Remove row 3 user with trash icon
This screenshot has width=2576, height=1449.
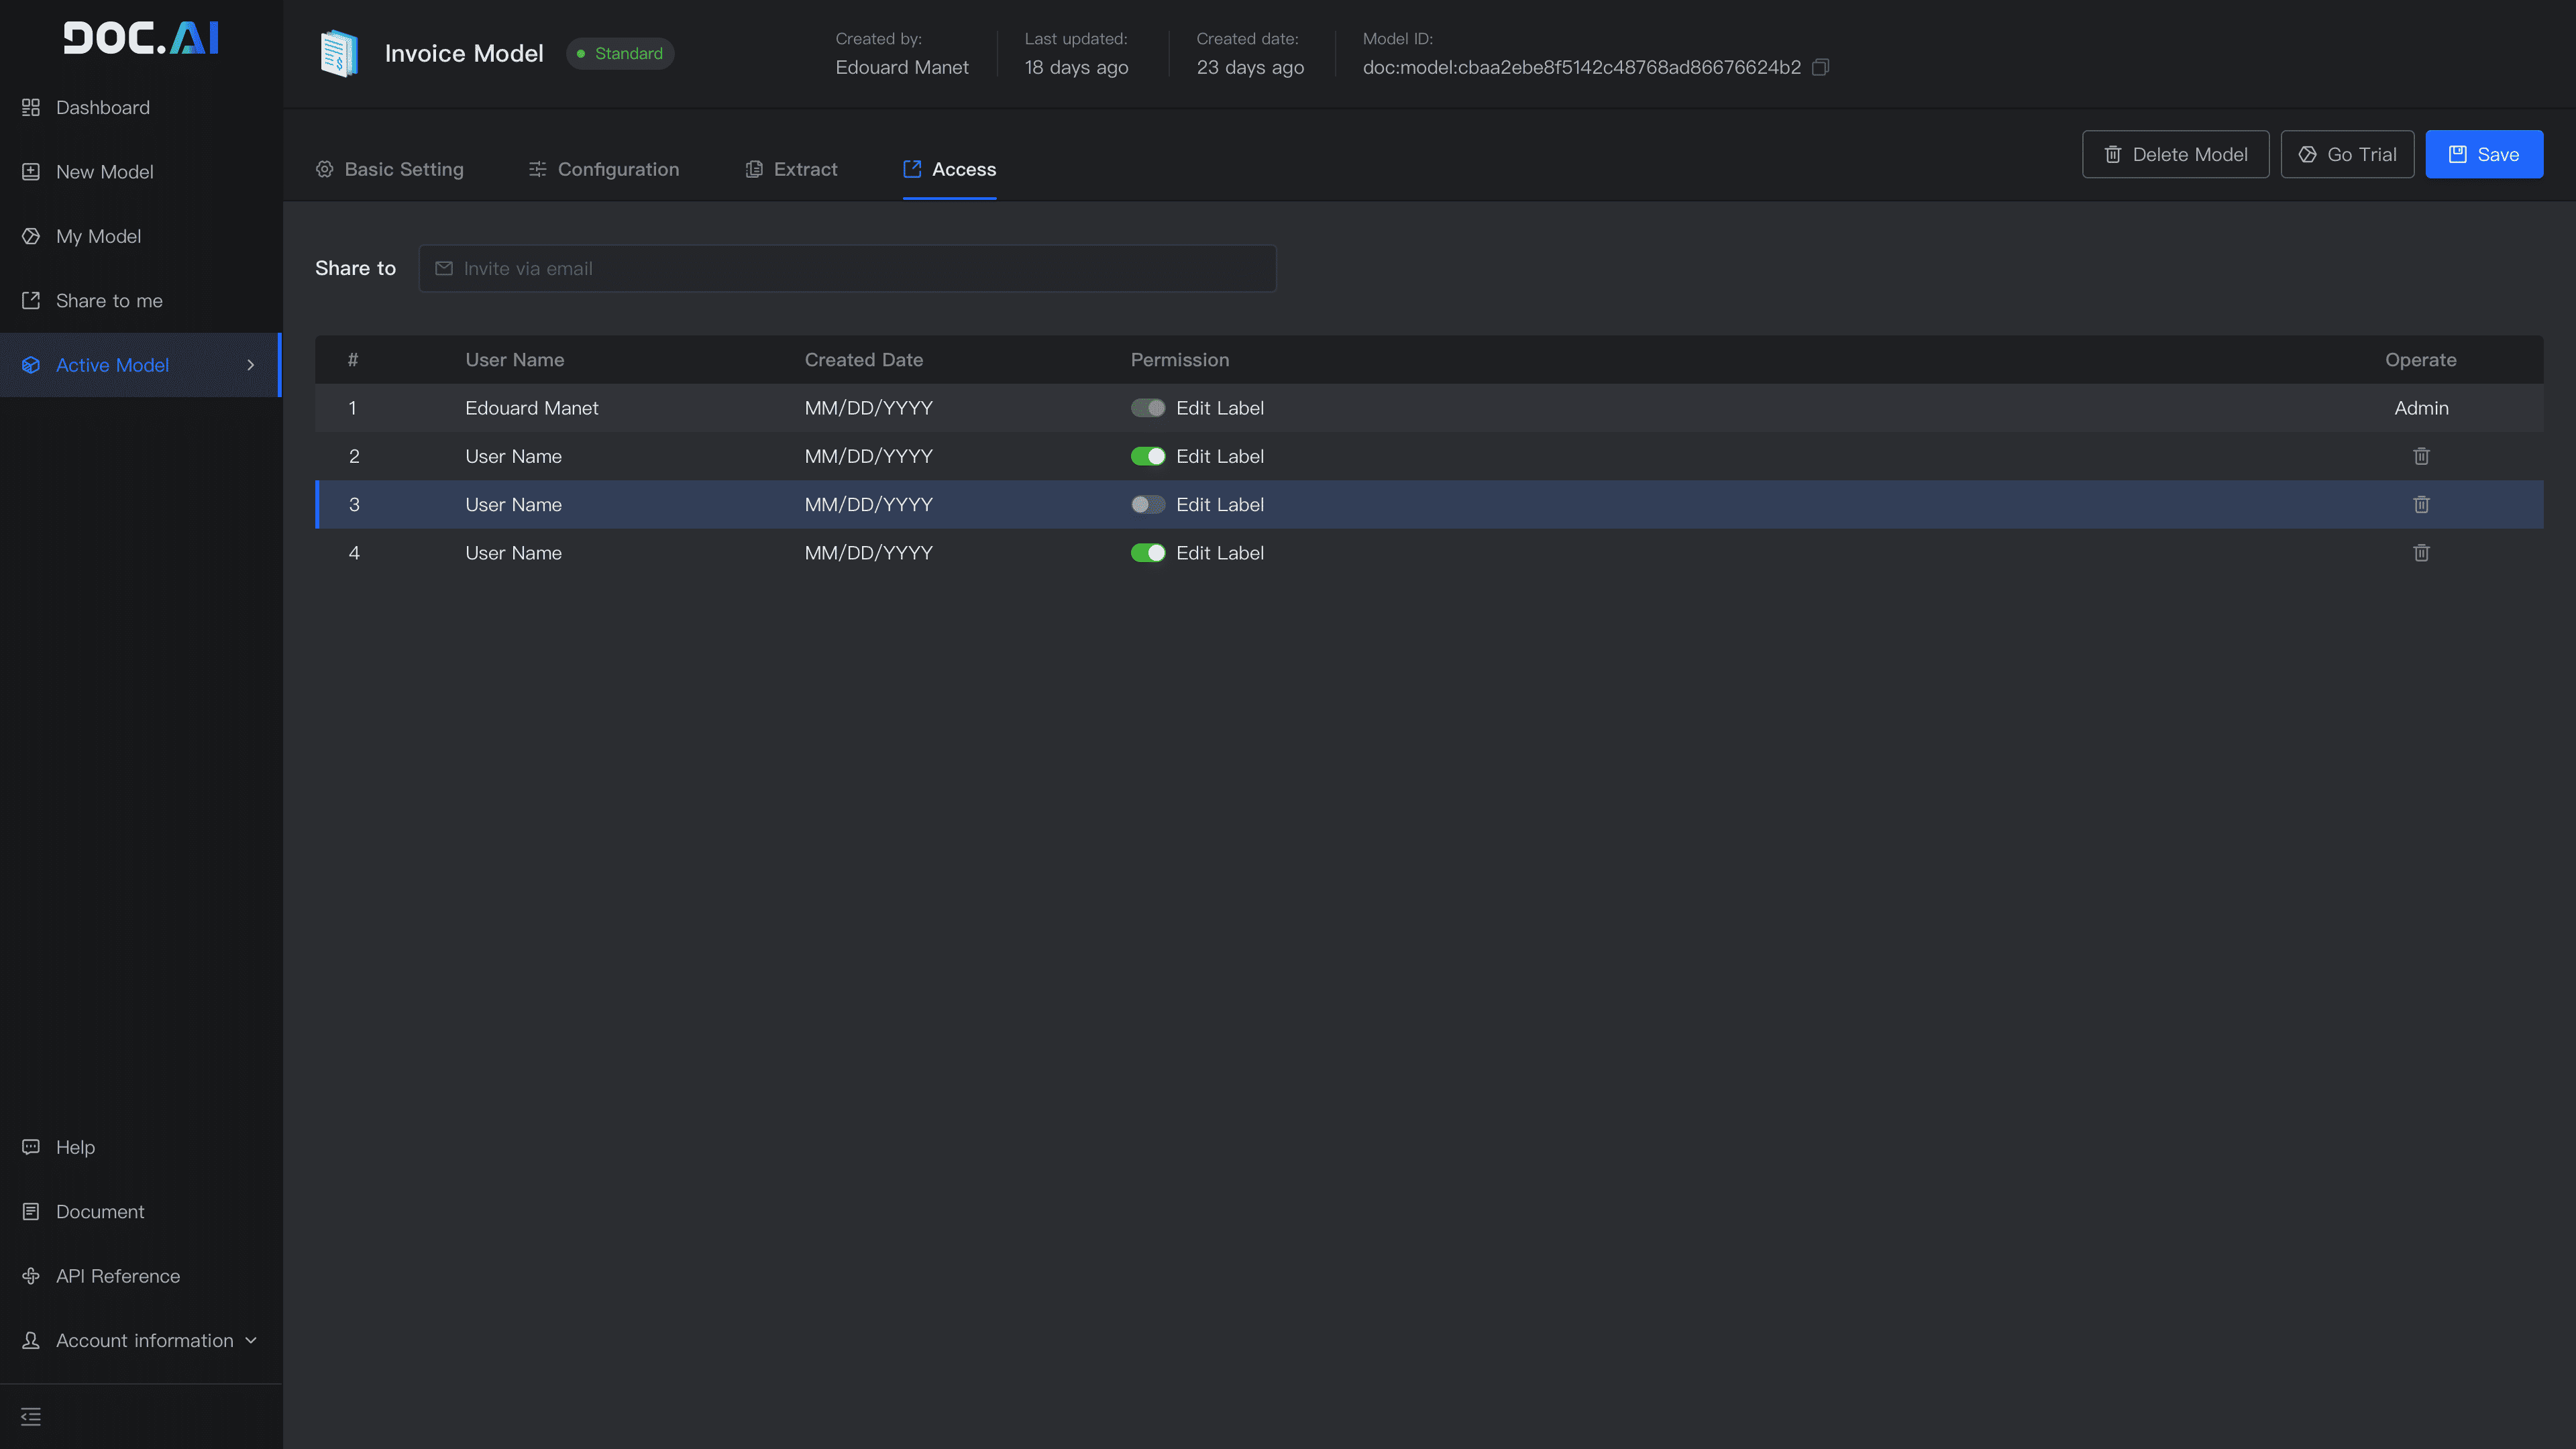(2420, 504)
